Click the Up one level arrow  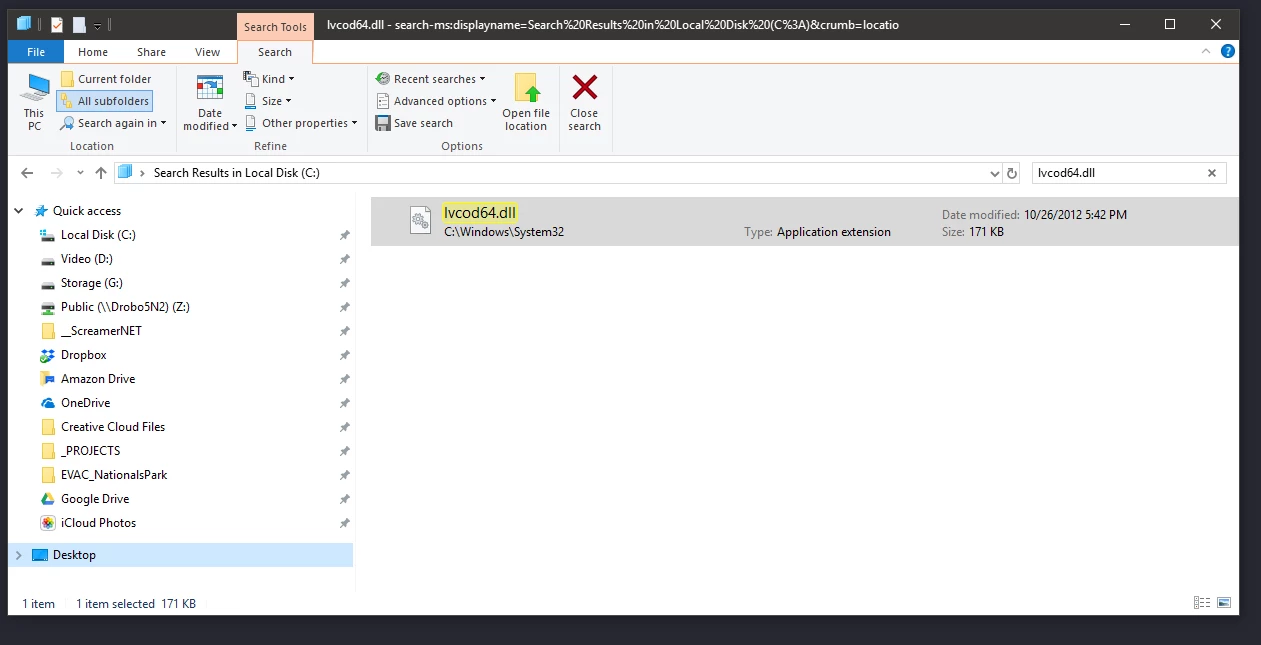101,173
